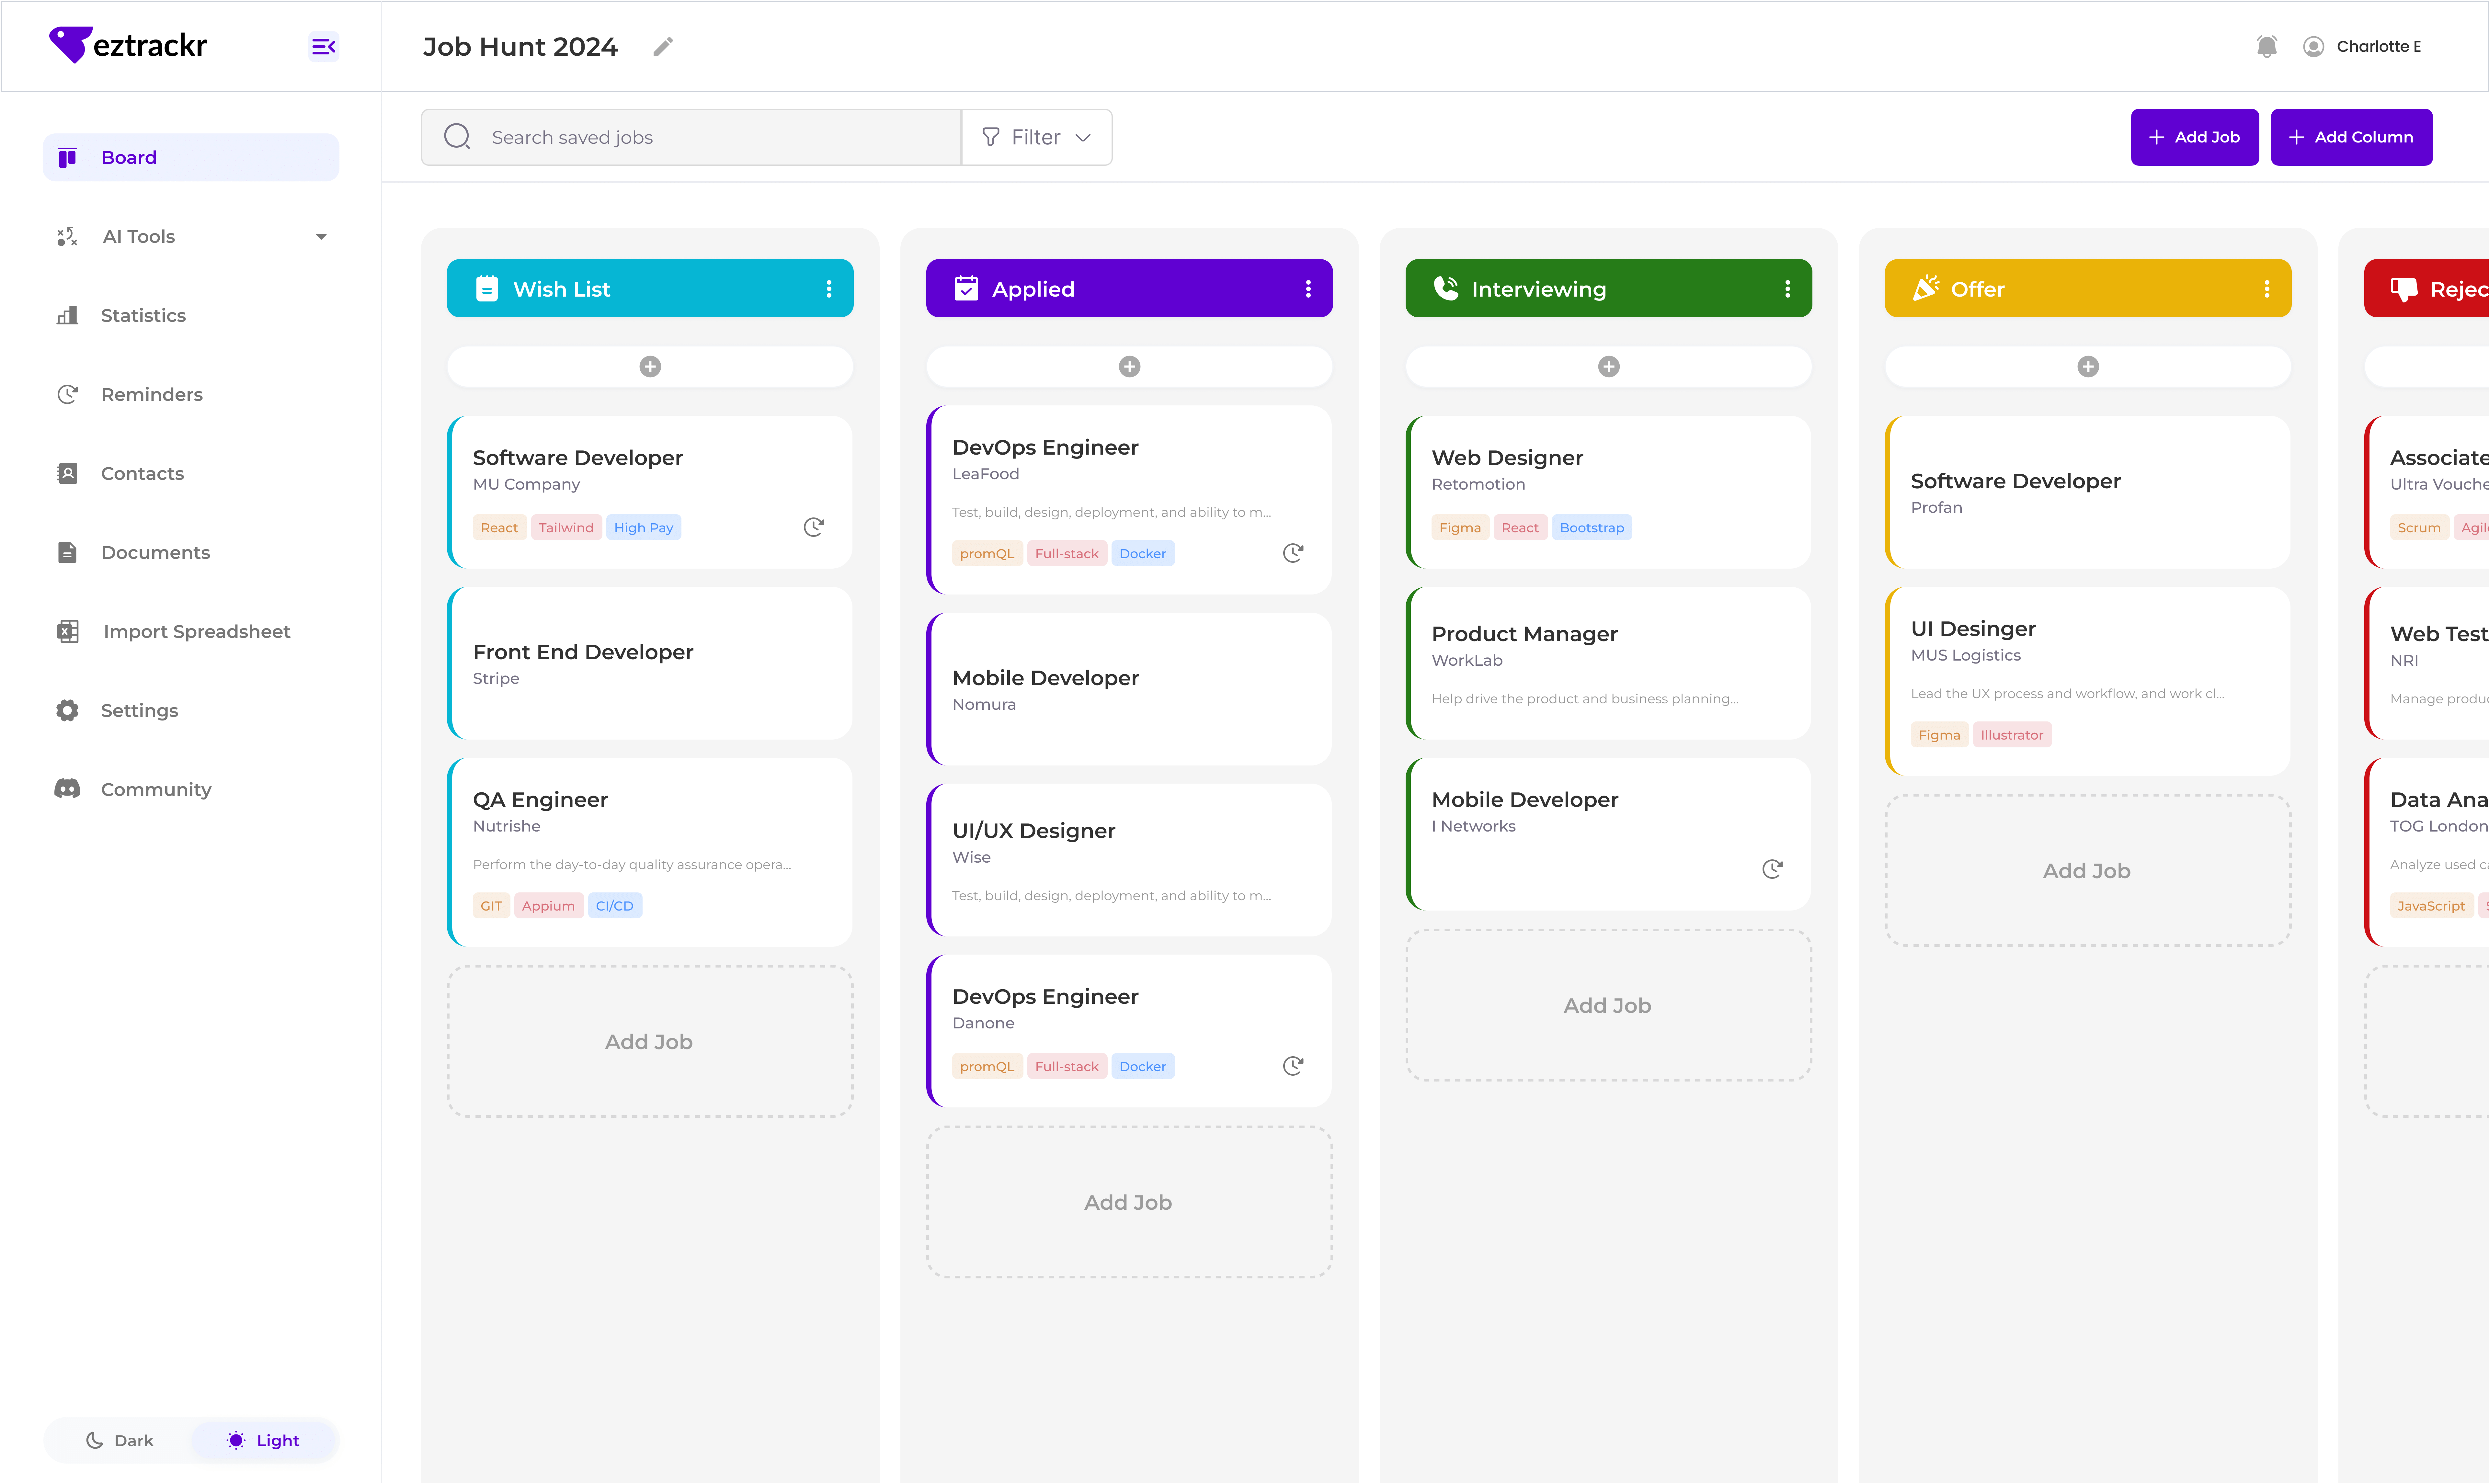Viewport: 2489px width, 1484px height.
Task: Click Add Column
Action: pos(2351,137)
